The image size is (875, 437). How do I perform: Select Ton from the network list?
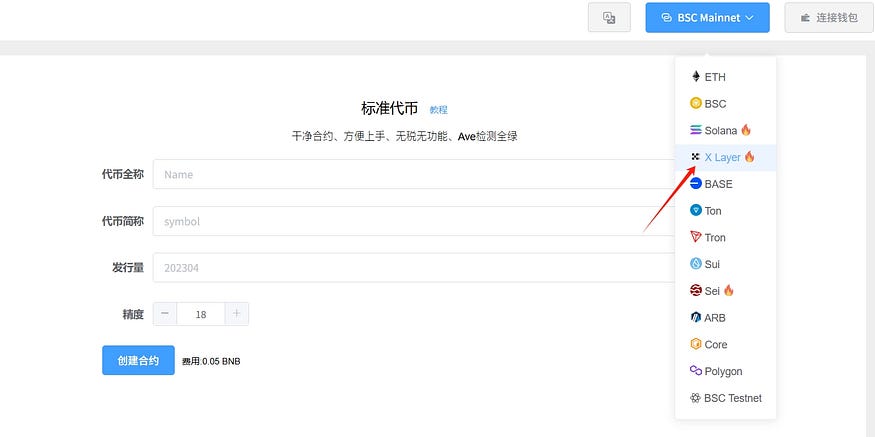[x=725, y=211]
